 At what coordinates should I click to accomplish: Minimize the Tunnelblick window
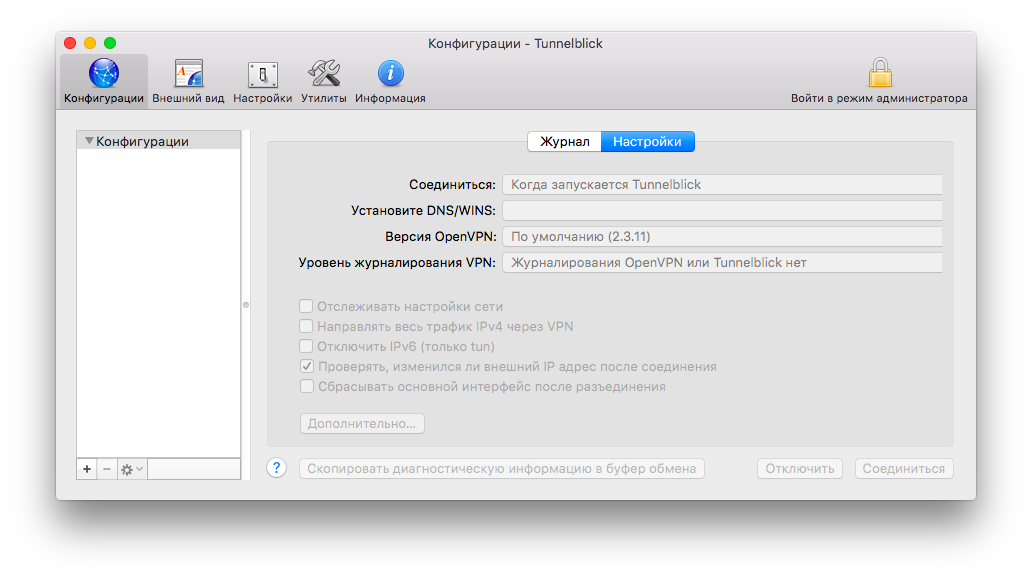click(90, 43)
